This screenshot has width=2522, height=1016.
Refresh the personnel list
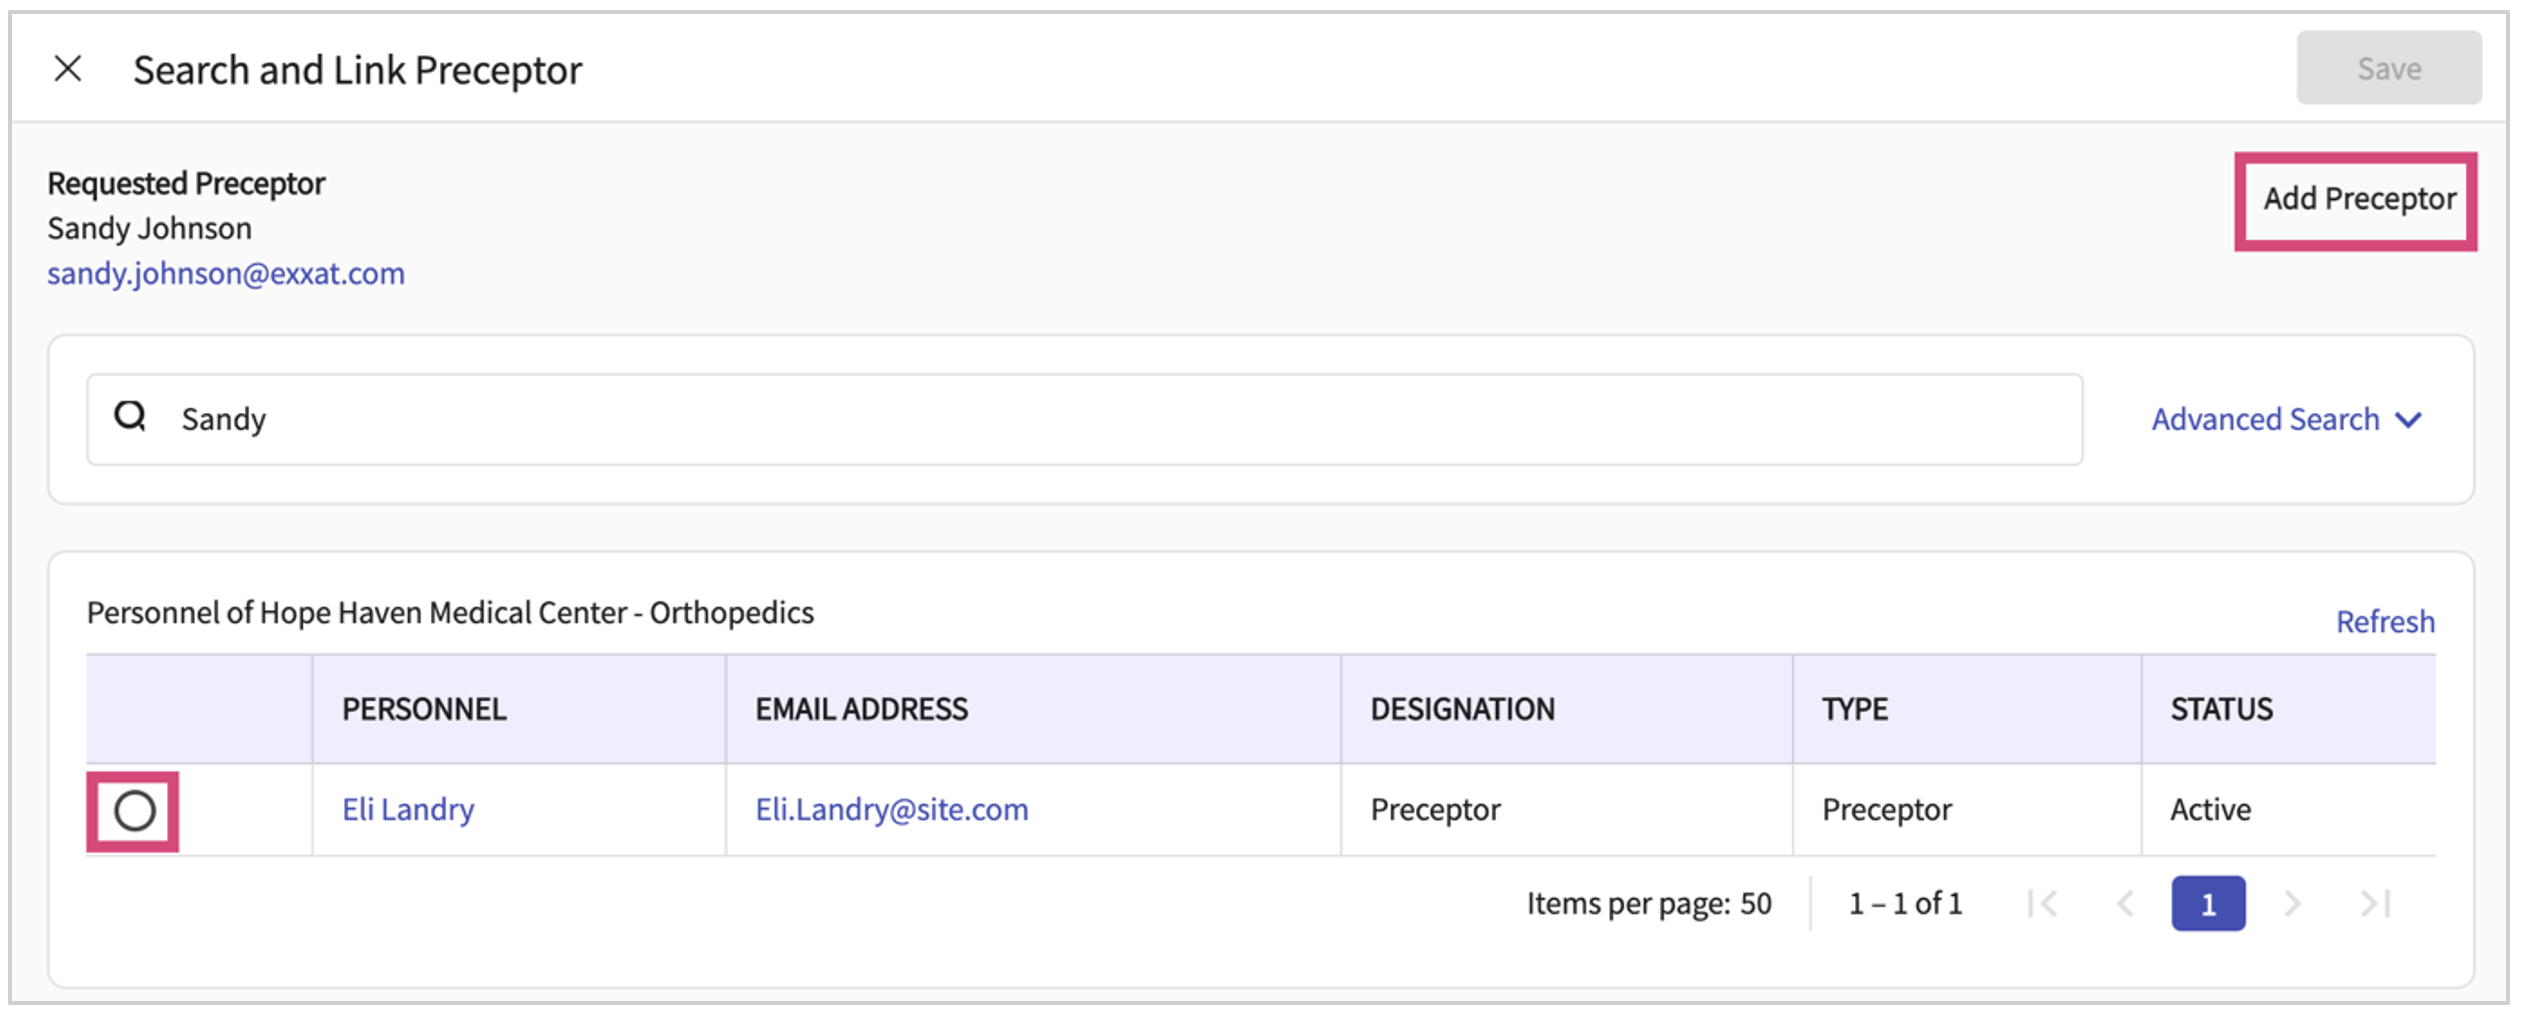(x=2384, y=622)
